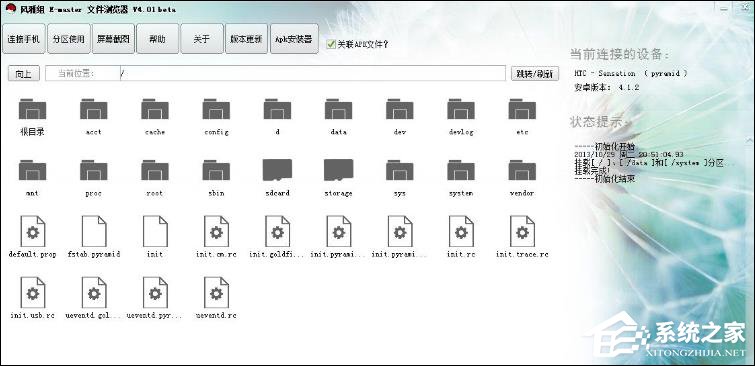Open the etc folder
Screen dimensions: 755x366
pyautogui.click(x=521, y=109)
